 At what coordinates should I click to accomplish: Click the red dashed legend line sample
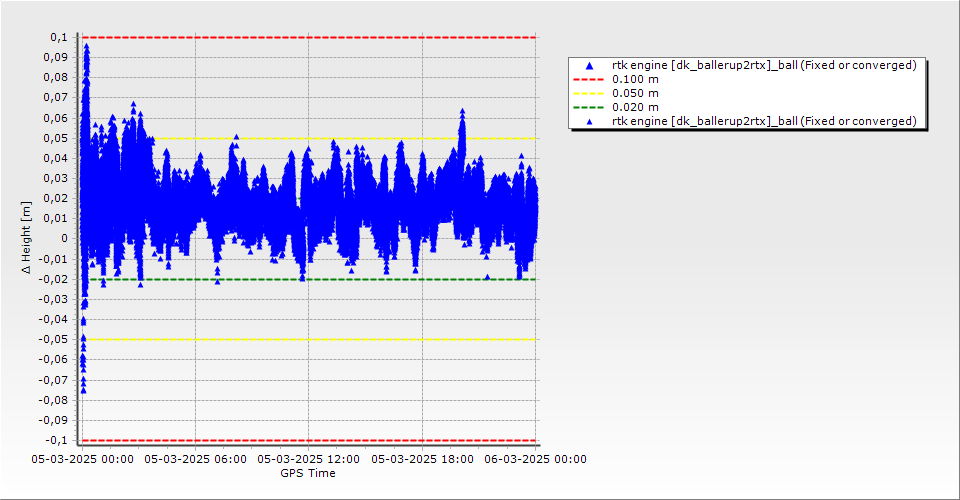tap(588, 80)
